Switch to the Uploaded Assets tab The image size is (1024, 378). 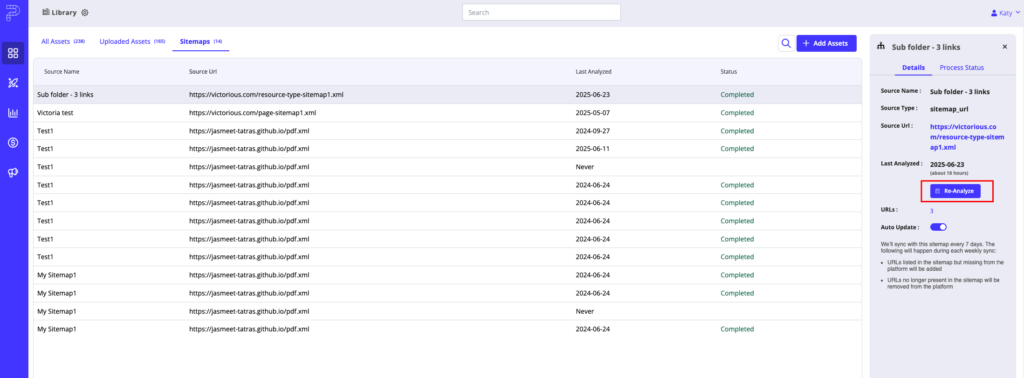tap(132, 42)
